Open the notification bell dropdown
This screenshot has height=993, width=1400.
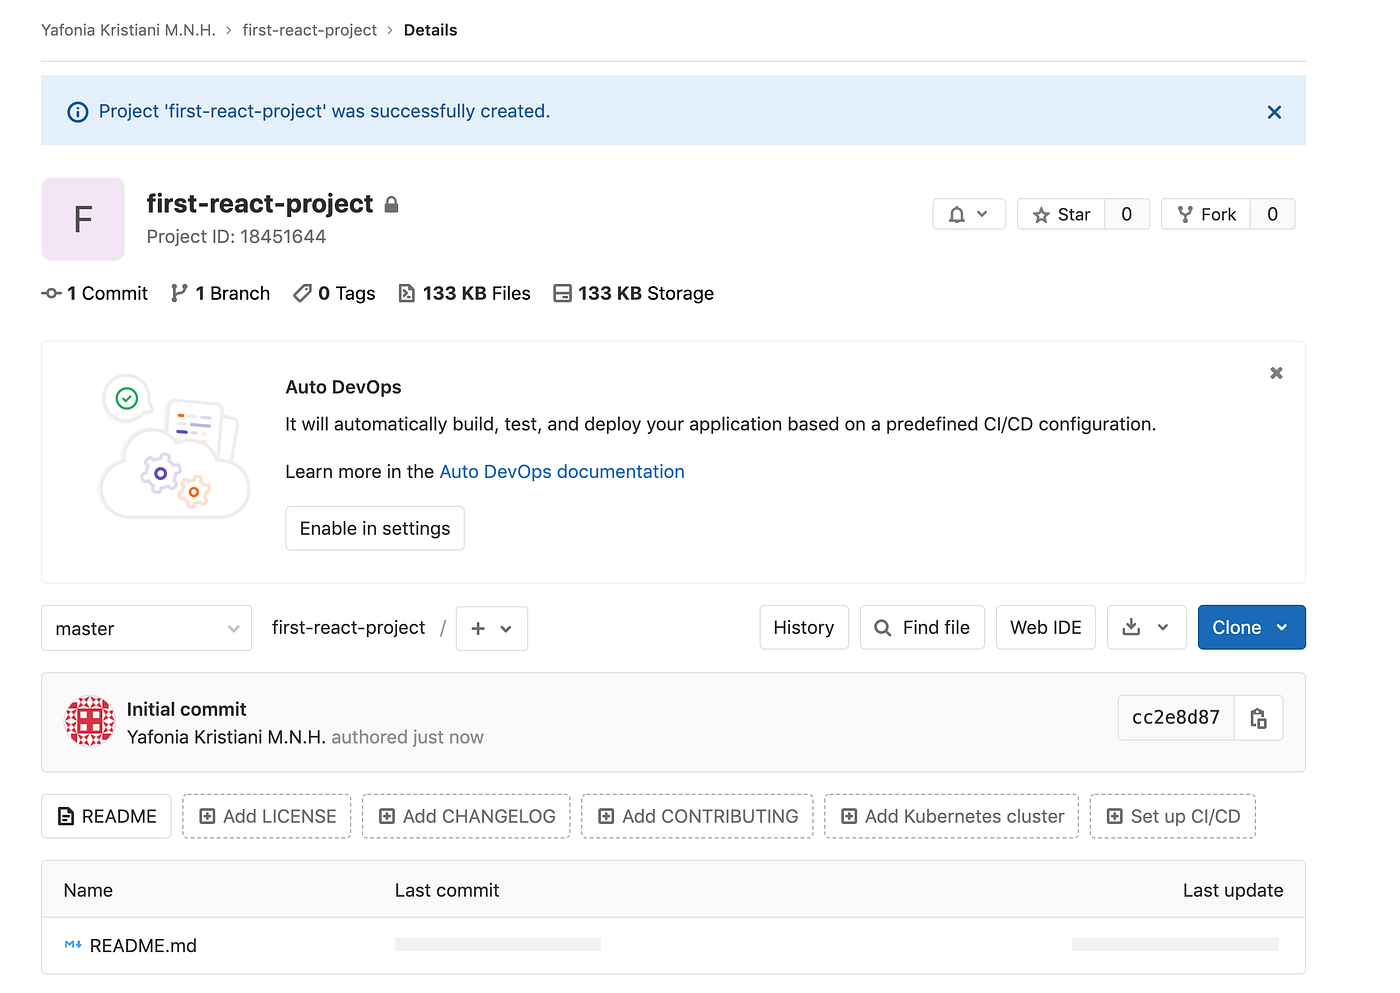pos(968,214)
